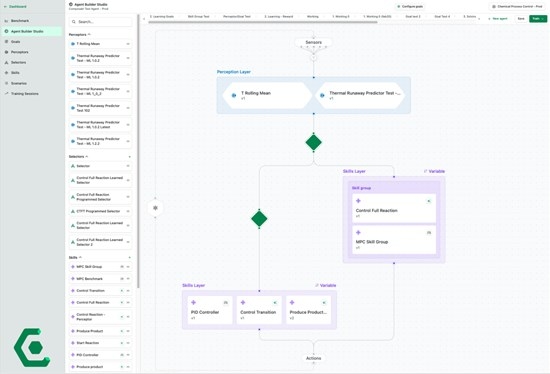Switch to the Goal Test 4 tab
Screen dimensions: 550x374
point(442,16)
